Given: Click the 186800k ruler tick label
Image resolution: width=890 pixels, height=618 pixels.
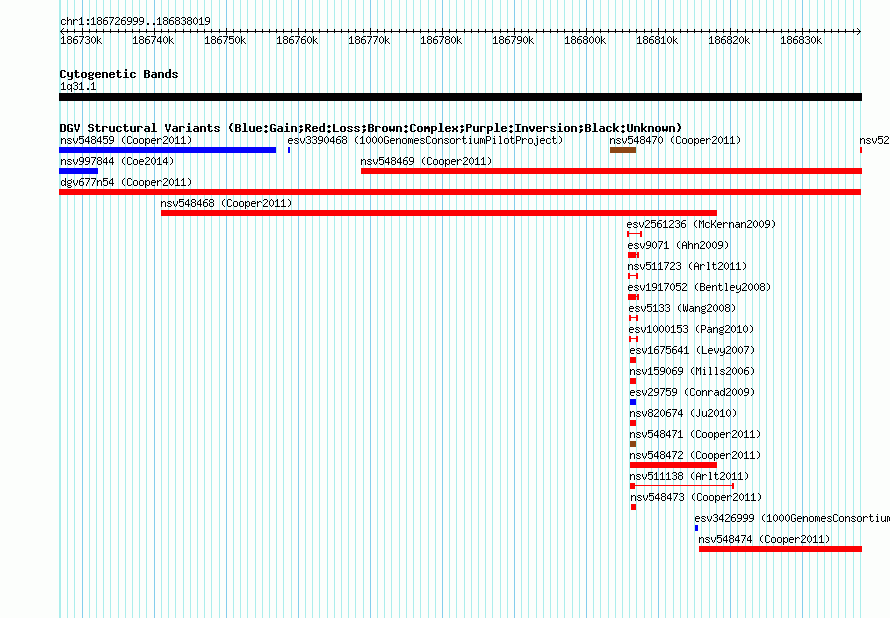Looking at the screenshot, I should click(585, 40).
